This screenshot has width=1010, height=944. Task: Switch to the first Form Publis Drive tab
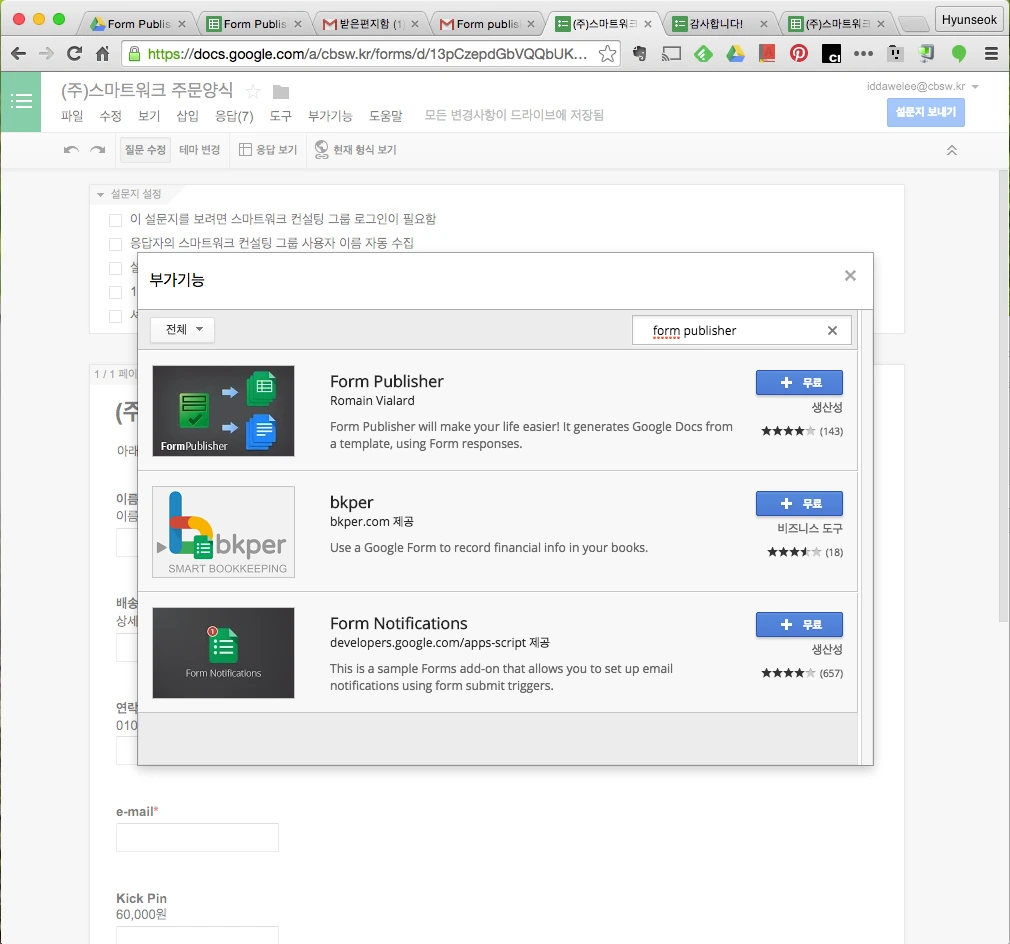[x=138, y=24]
